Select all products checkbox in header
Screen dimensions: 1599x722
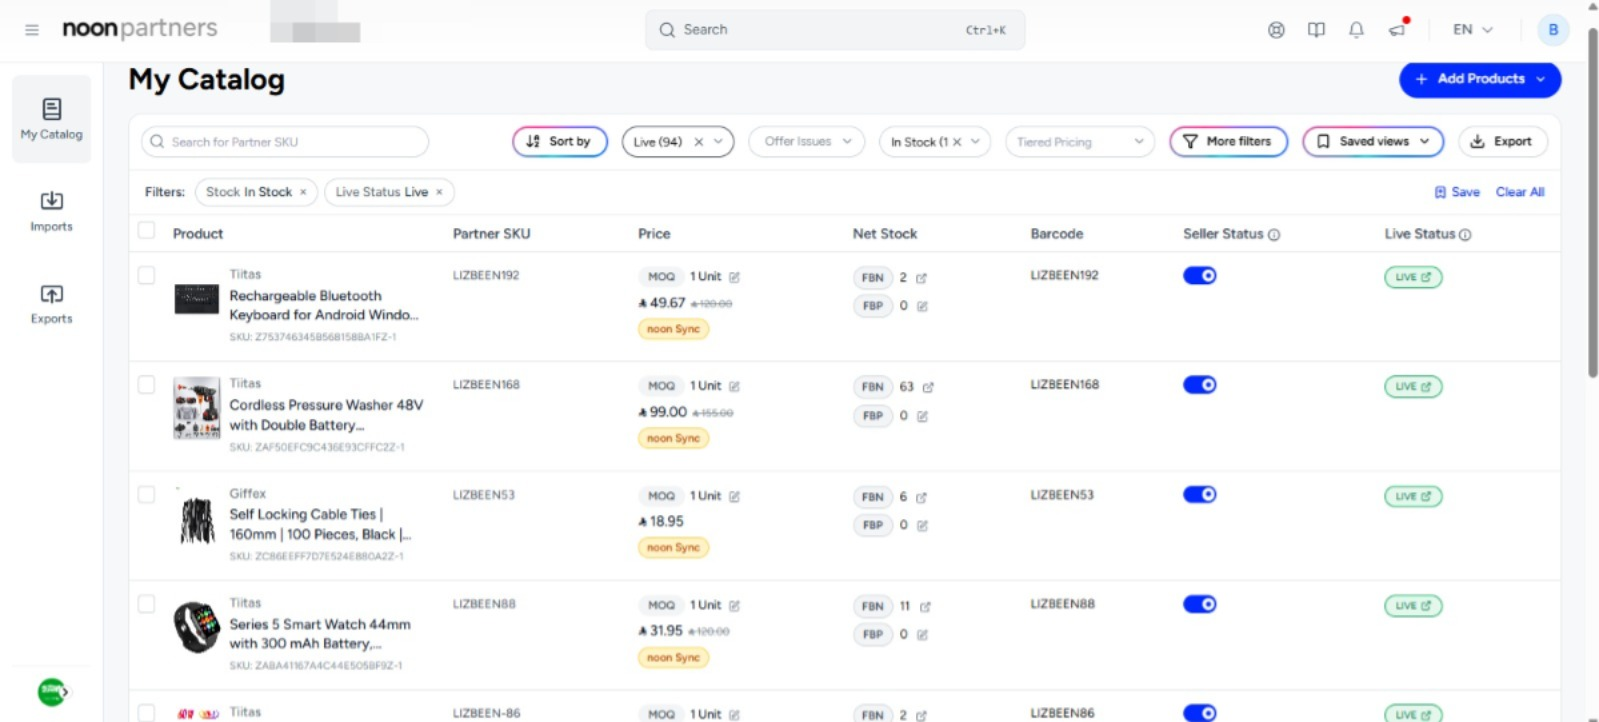coord(147,231)
